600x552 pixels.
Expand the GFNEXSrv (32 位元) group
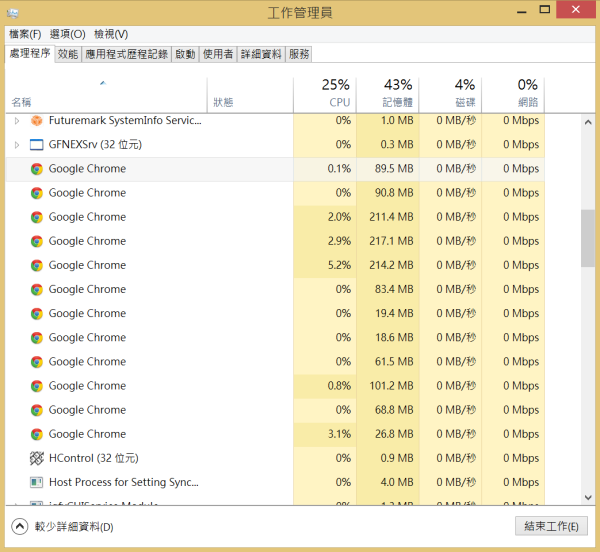(x=16, y=145)
